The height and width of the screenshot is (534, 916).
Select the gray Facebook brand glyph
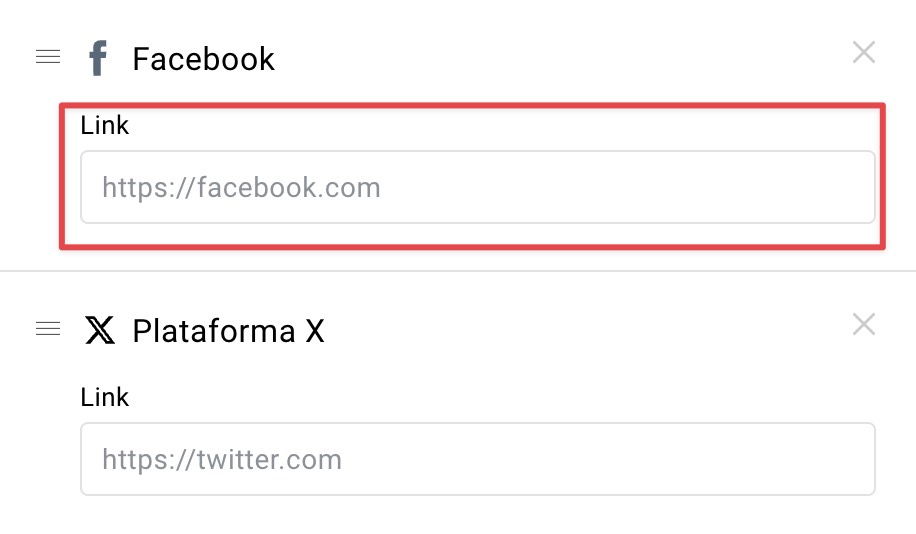(98, 58)
